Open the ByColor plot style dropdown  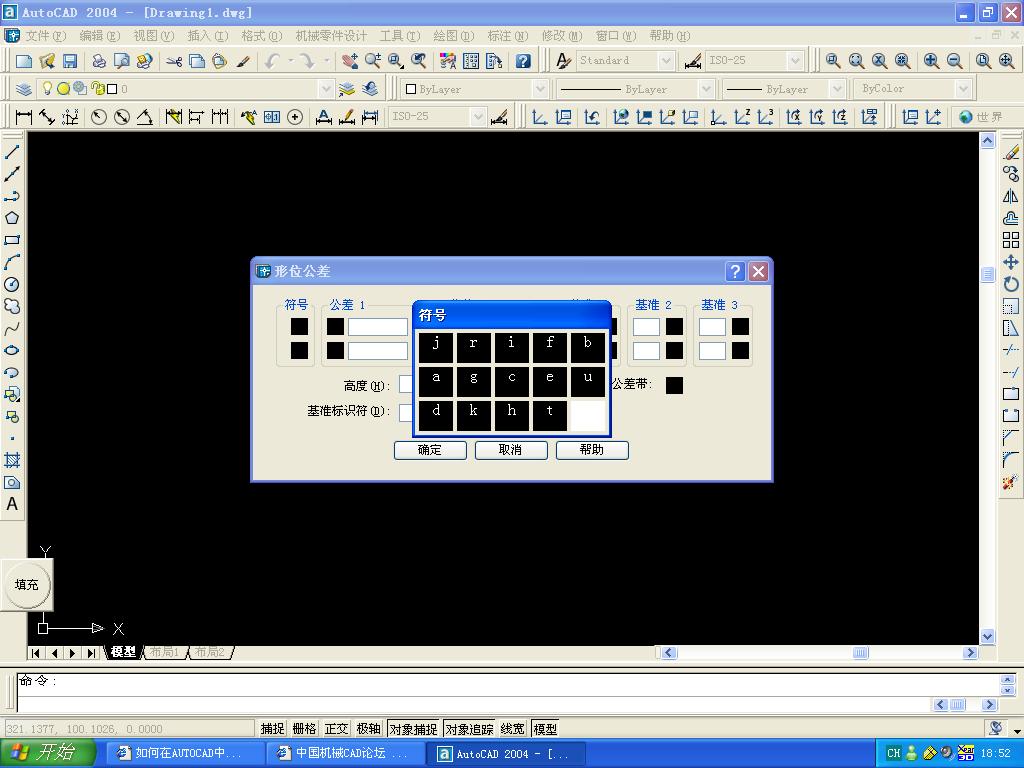[x=963, y=89]
